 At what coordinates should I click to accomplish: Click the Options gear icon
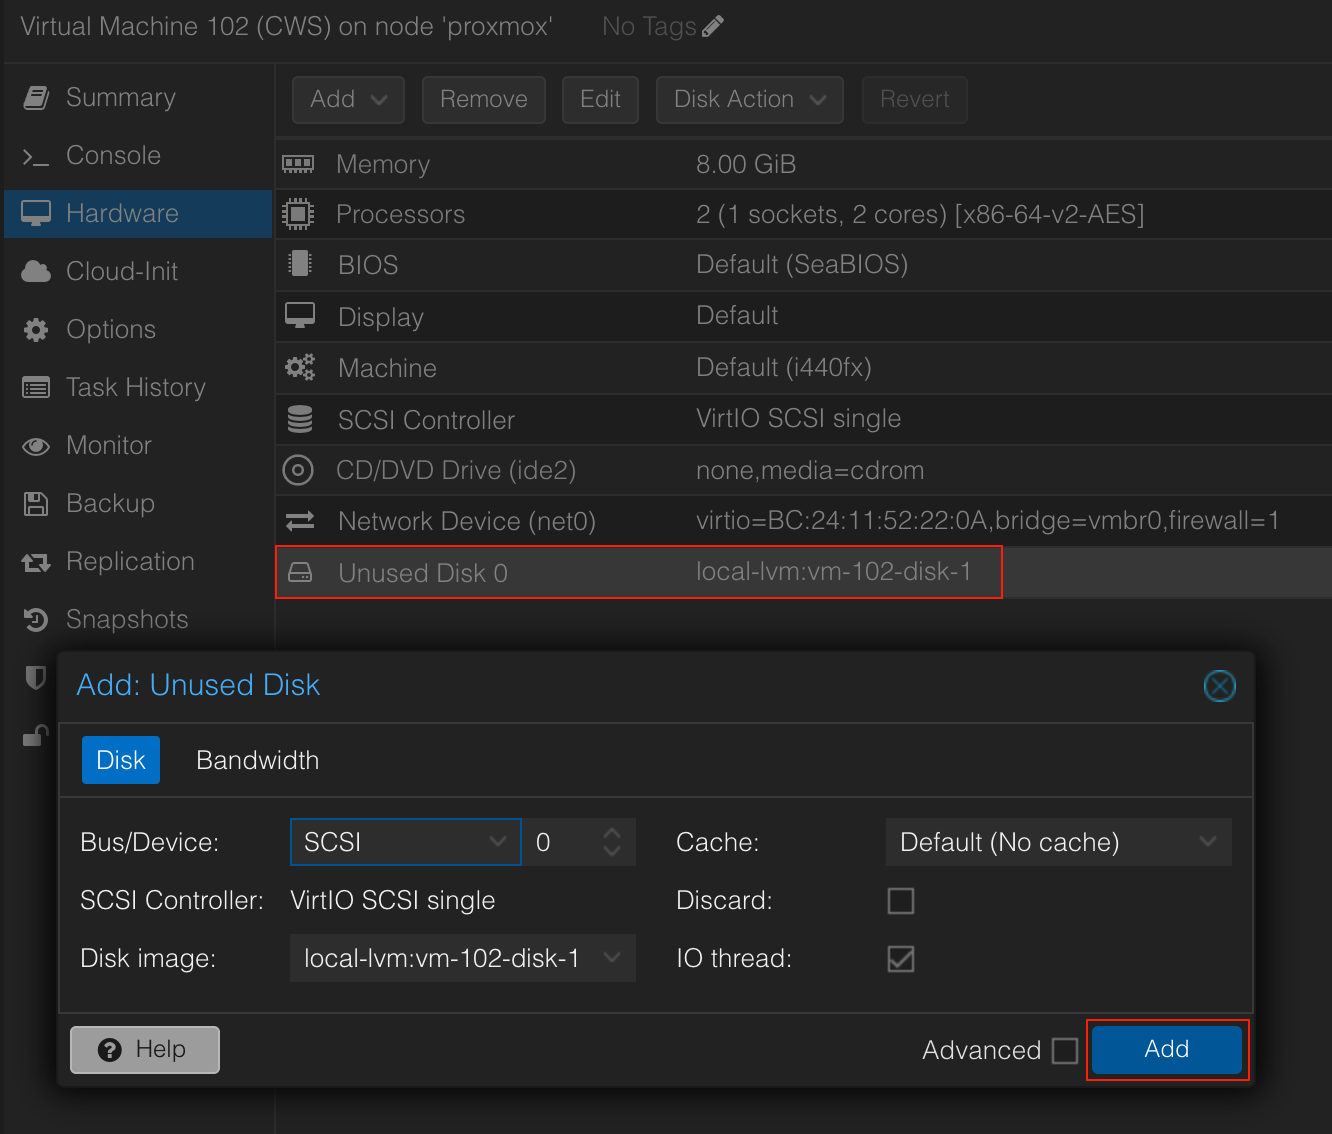[36, 330]
